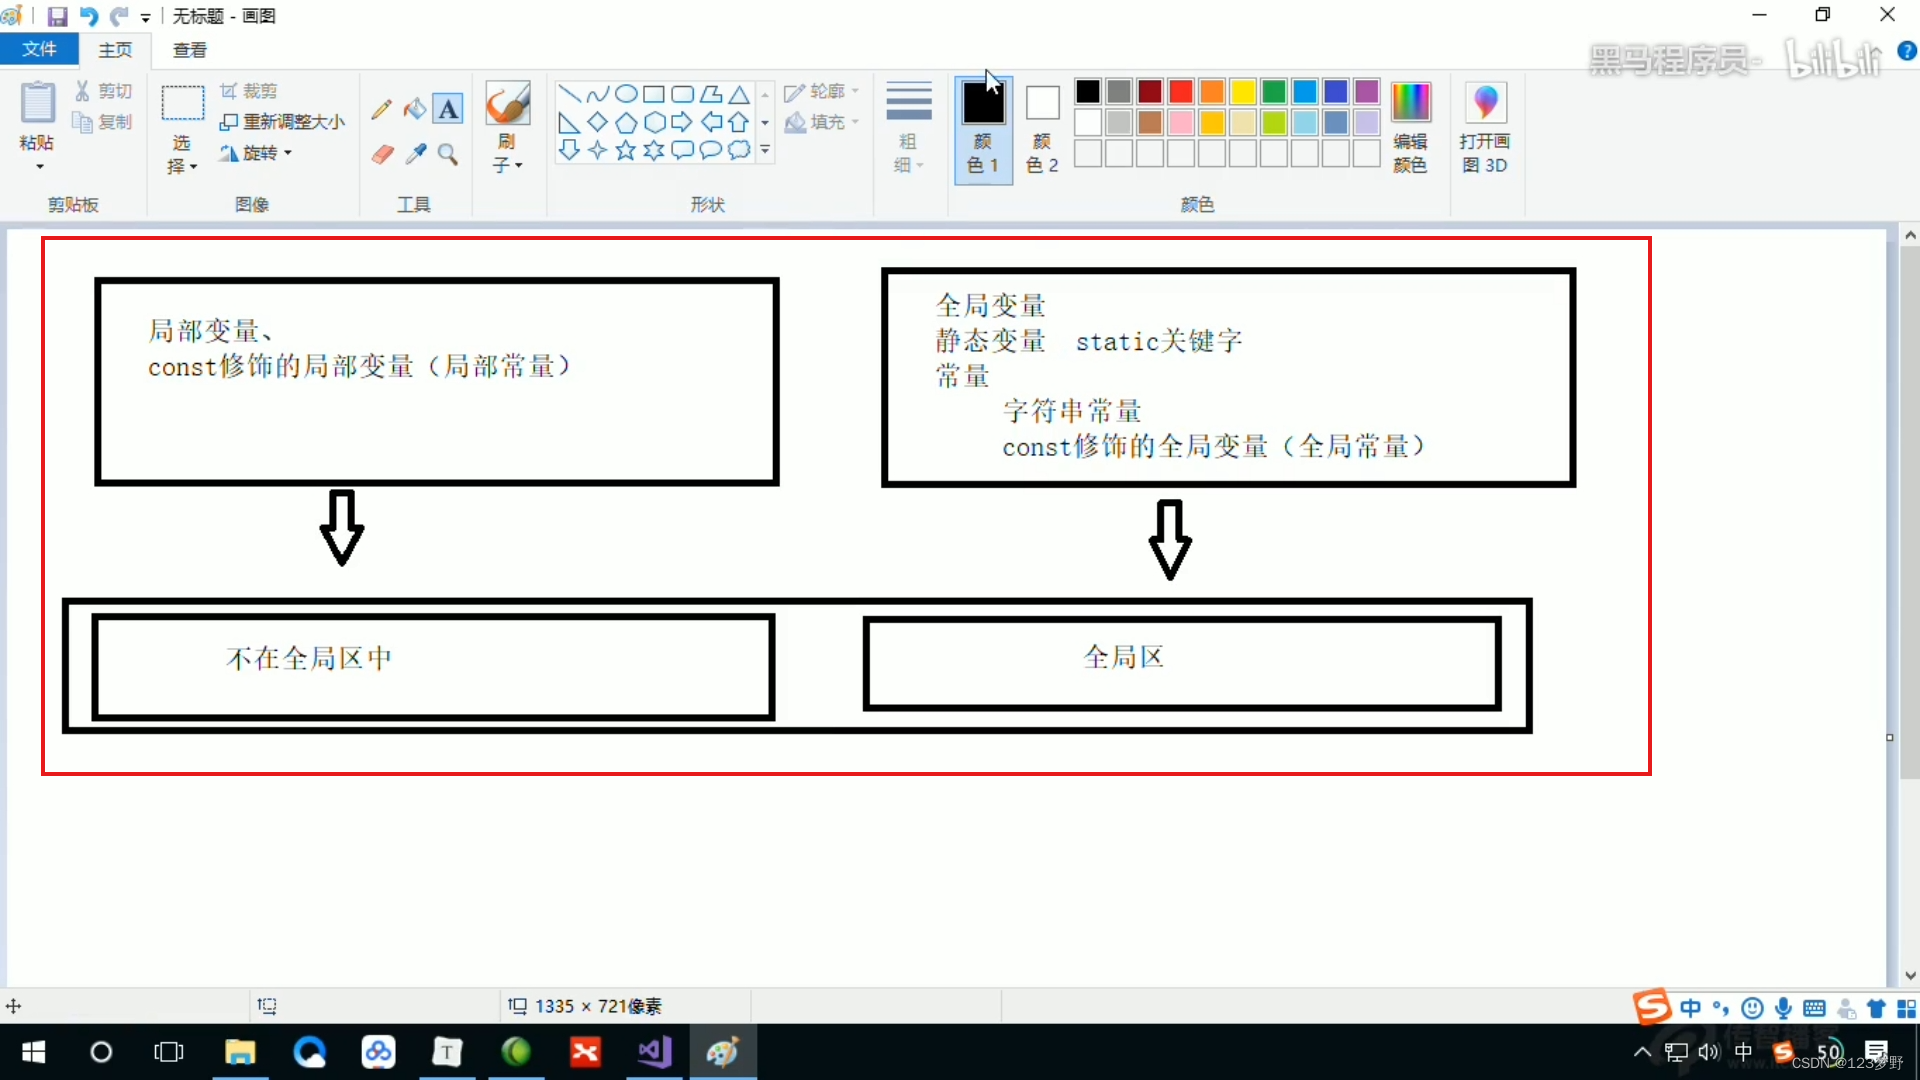Click the Save icon in title bar
1920x1080 pixels.
57,16
